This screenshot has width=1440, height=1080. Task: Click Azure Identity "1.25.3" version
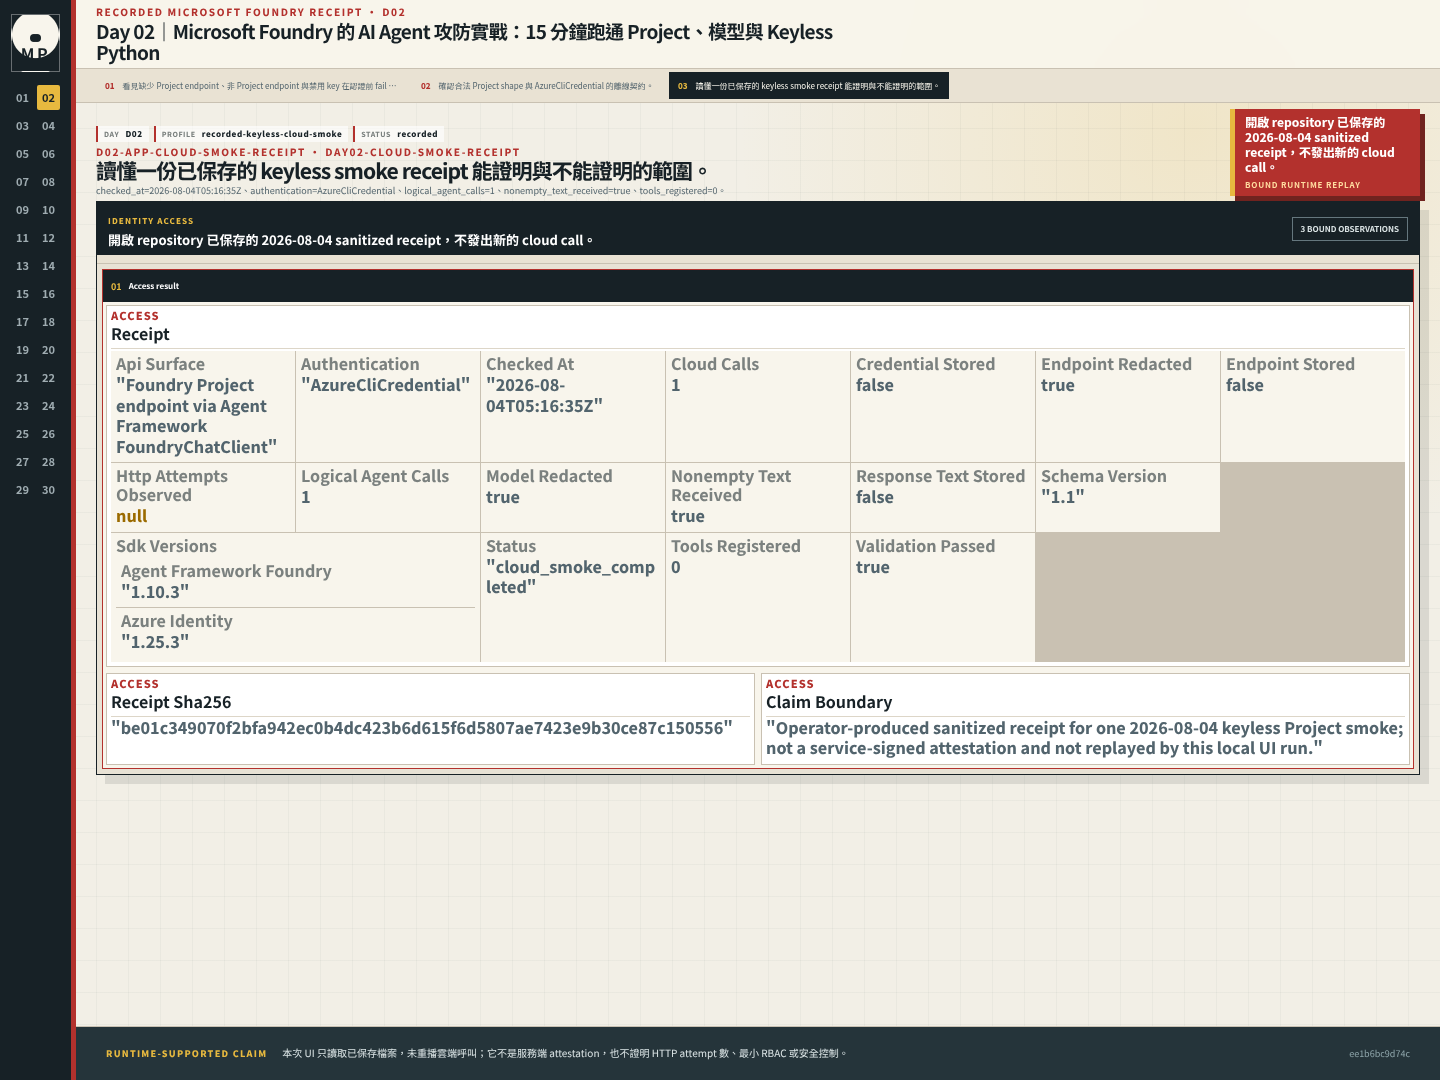[x=296, y=632]
